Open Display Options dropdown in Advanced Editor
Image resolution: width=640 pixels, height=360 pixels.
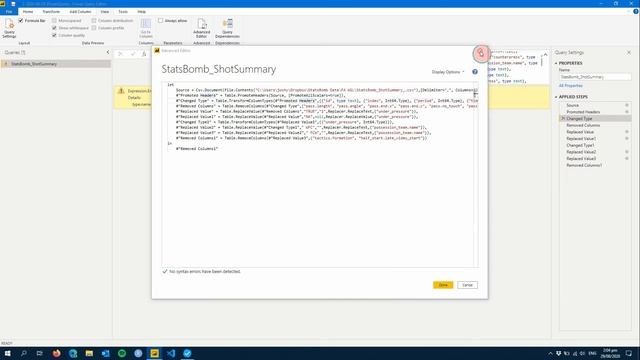[x=448, y=72]
